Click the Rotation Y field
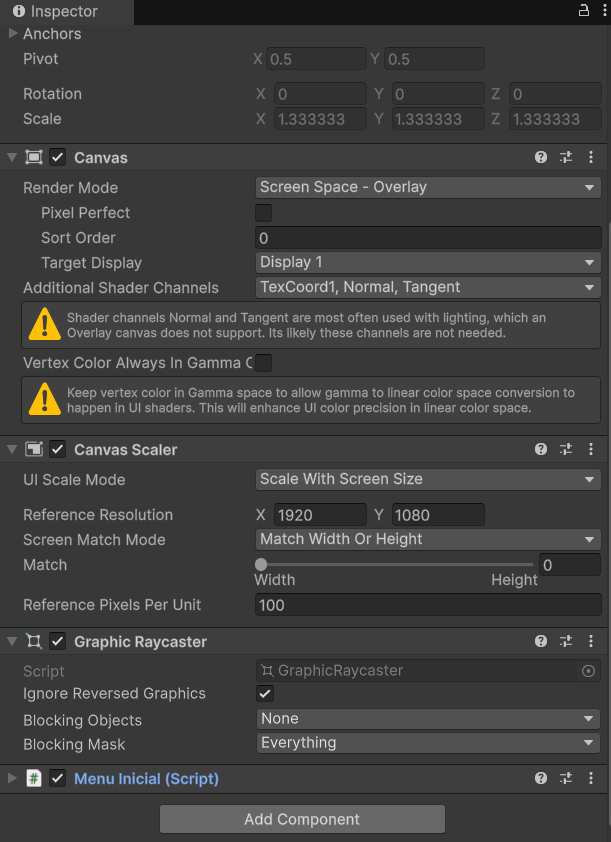The height and width of the screenshot is (842, 611). pyautogui.click(x=438, y=94)
